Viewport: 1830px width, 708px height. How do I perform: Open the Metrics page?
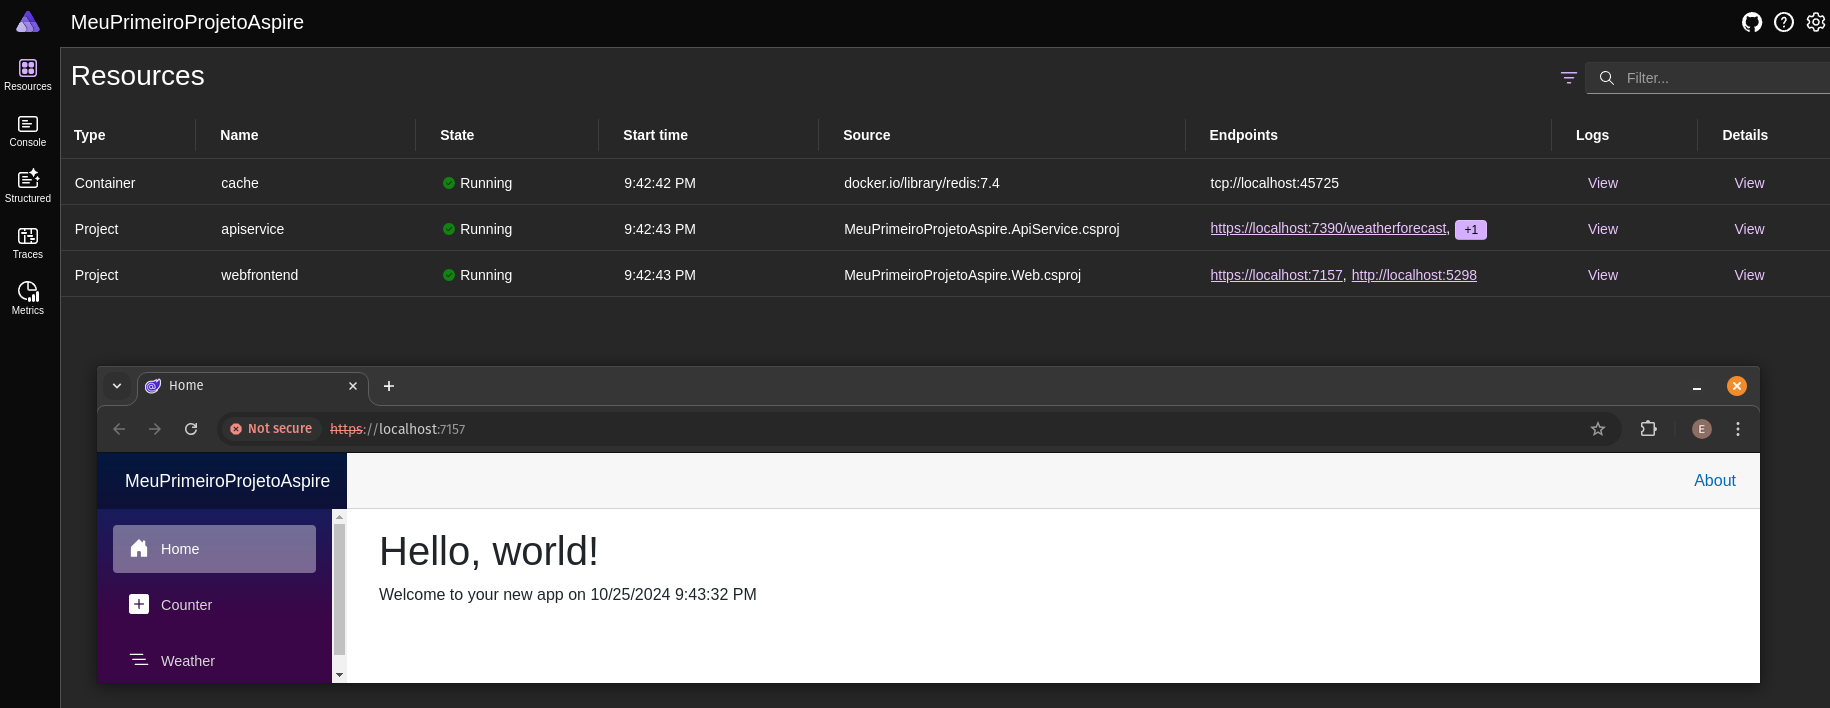28,298
